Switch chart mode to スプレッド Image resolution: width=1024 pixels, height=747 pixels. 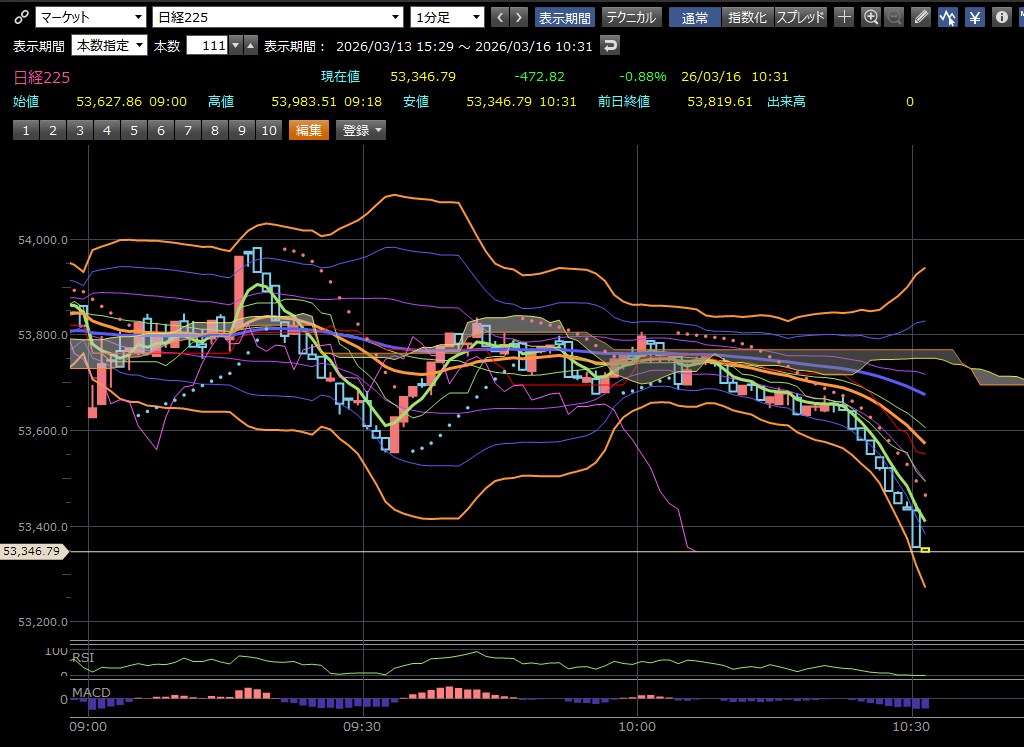(x=801, y=17)
